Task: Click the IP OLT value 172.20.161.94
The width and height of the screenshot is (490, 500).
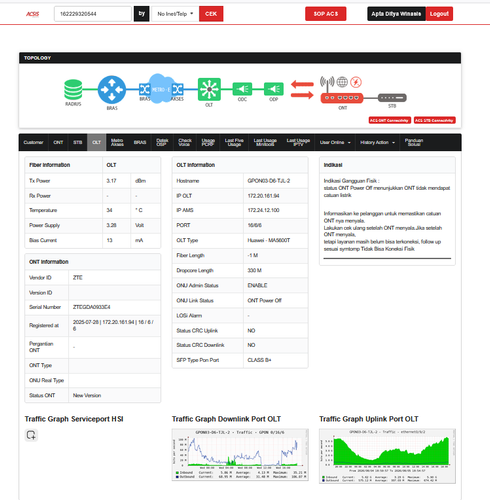Action: click(x=263, y=196)
